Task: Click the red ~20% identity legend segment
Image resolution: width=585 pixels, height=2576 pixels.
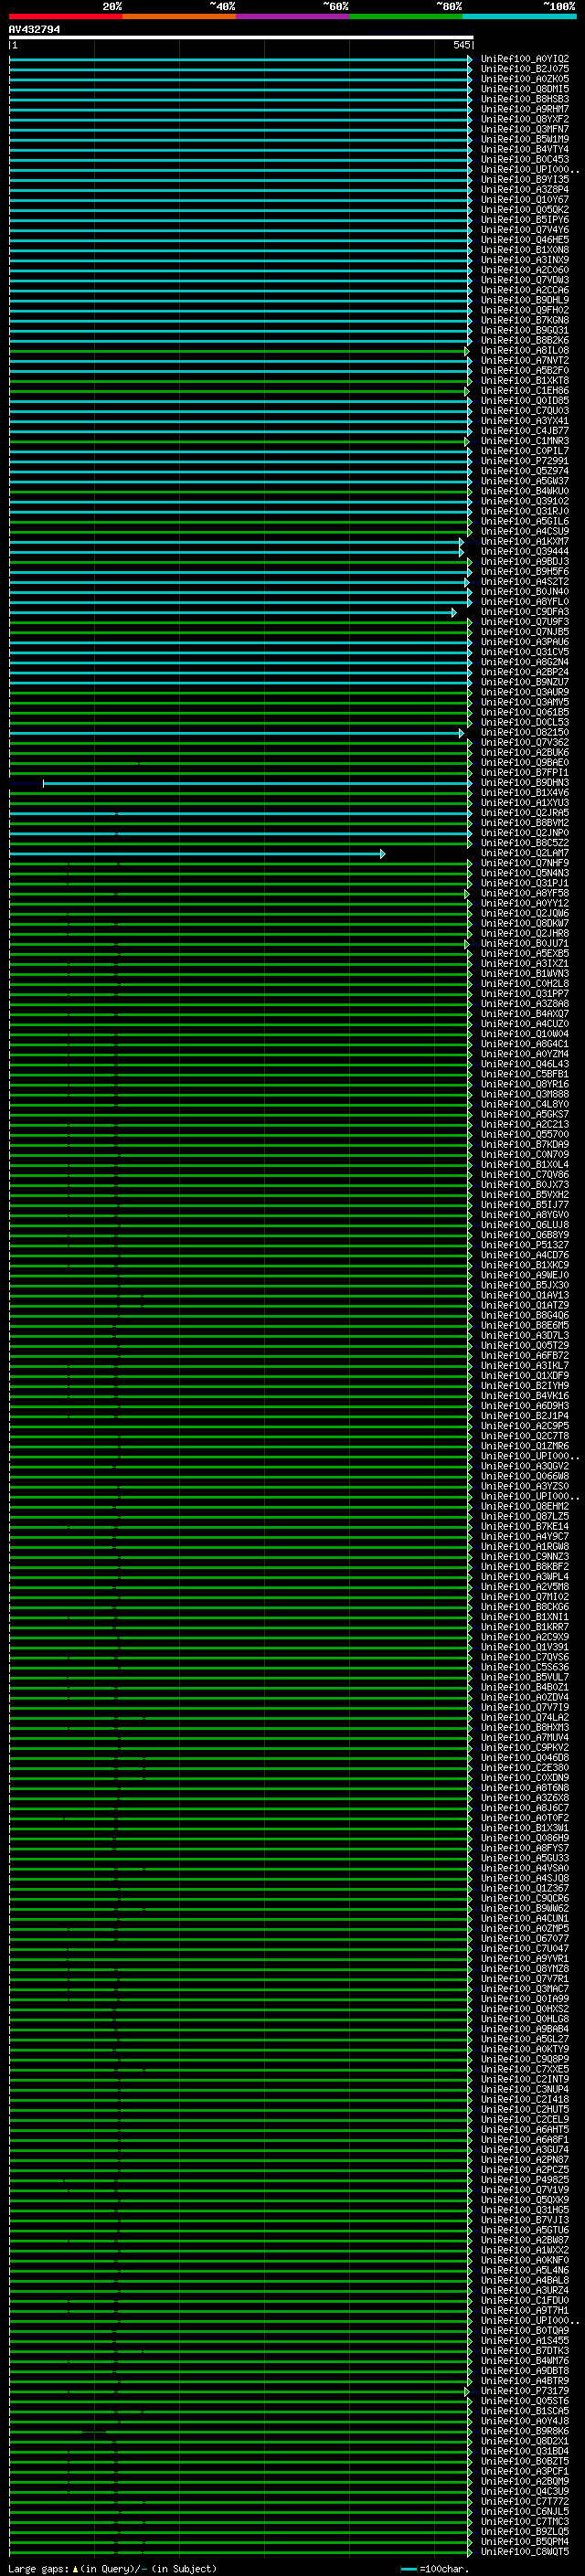Action: click(65, 16)
